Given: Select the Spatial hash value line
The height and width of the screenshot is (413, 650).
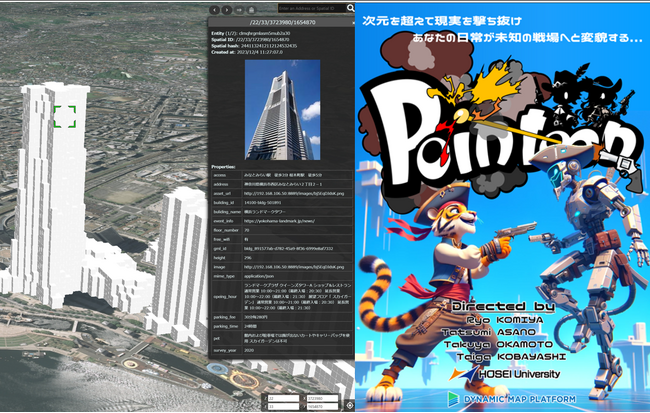Looking at the screenshot, I should [x=254, y=46].
